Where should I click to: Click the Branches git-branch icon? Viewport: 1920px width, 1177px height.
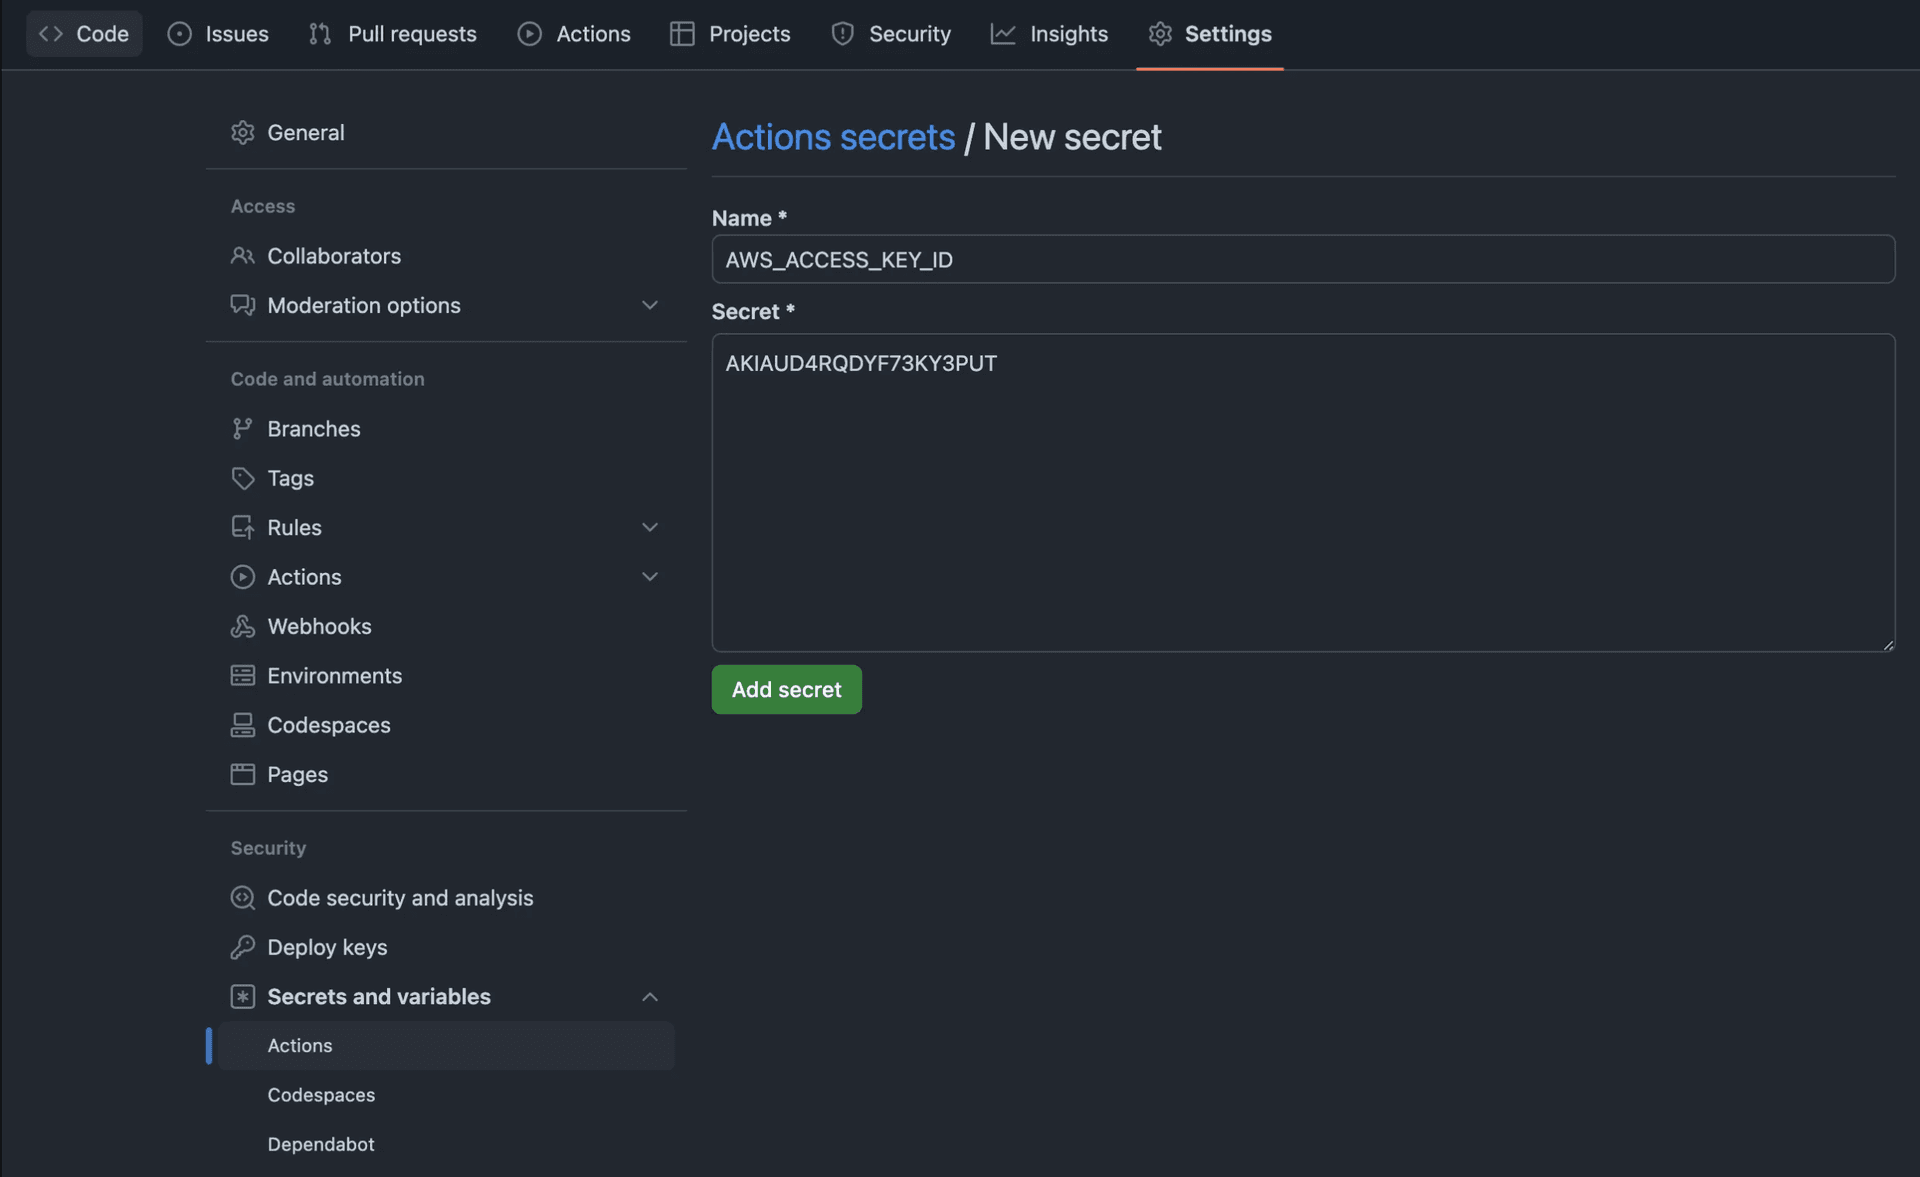(242, 429)
